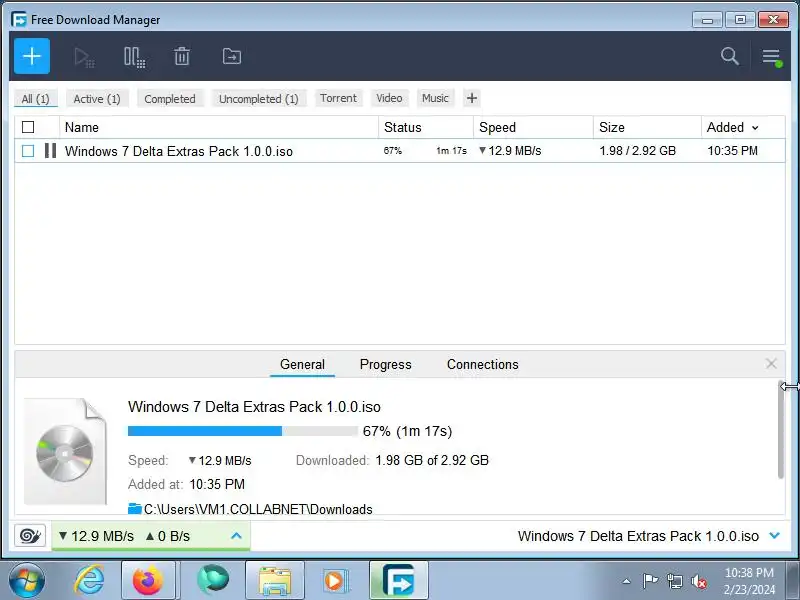Click the Move to folder icon

pyautogui.click(x=232, y=56)
